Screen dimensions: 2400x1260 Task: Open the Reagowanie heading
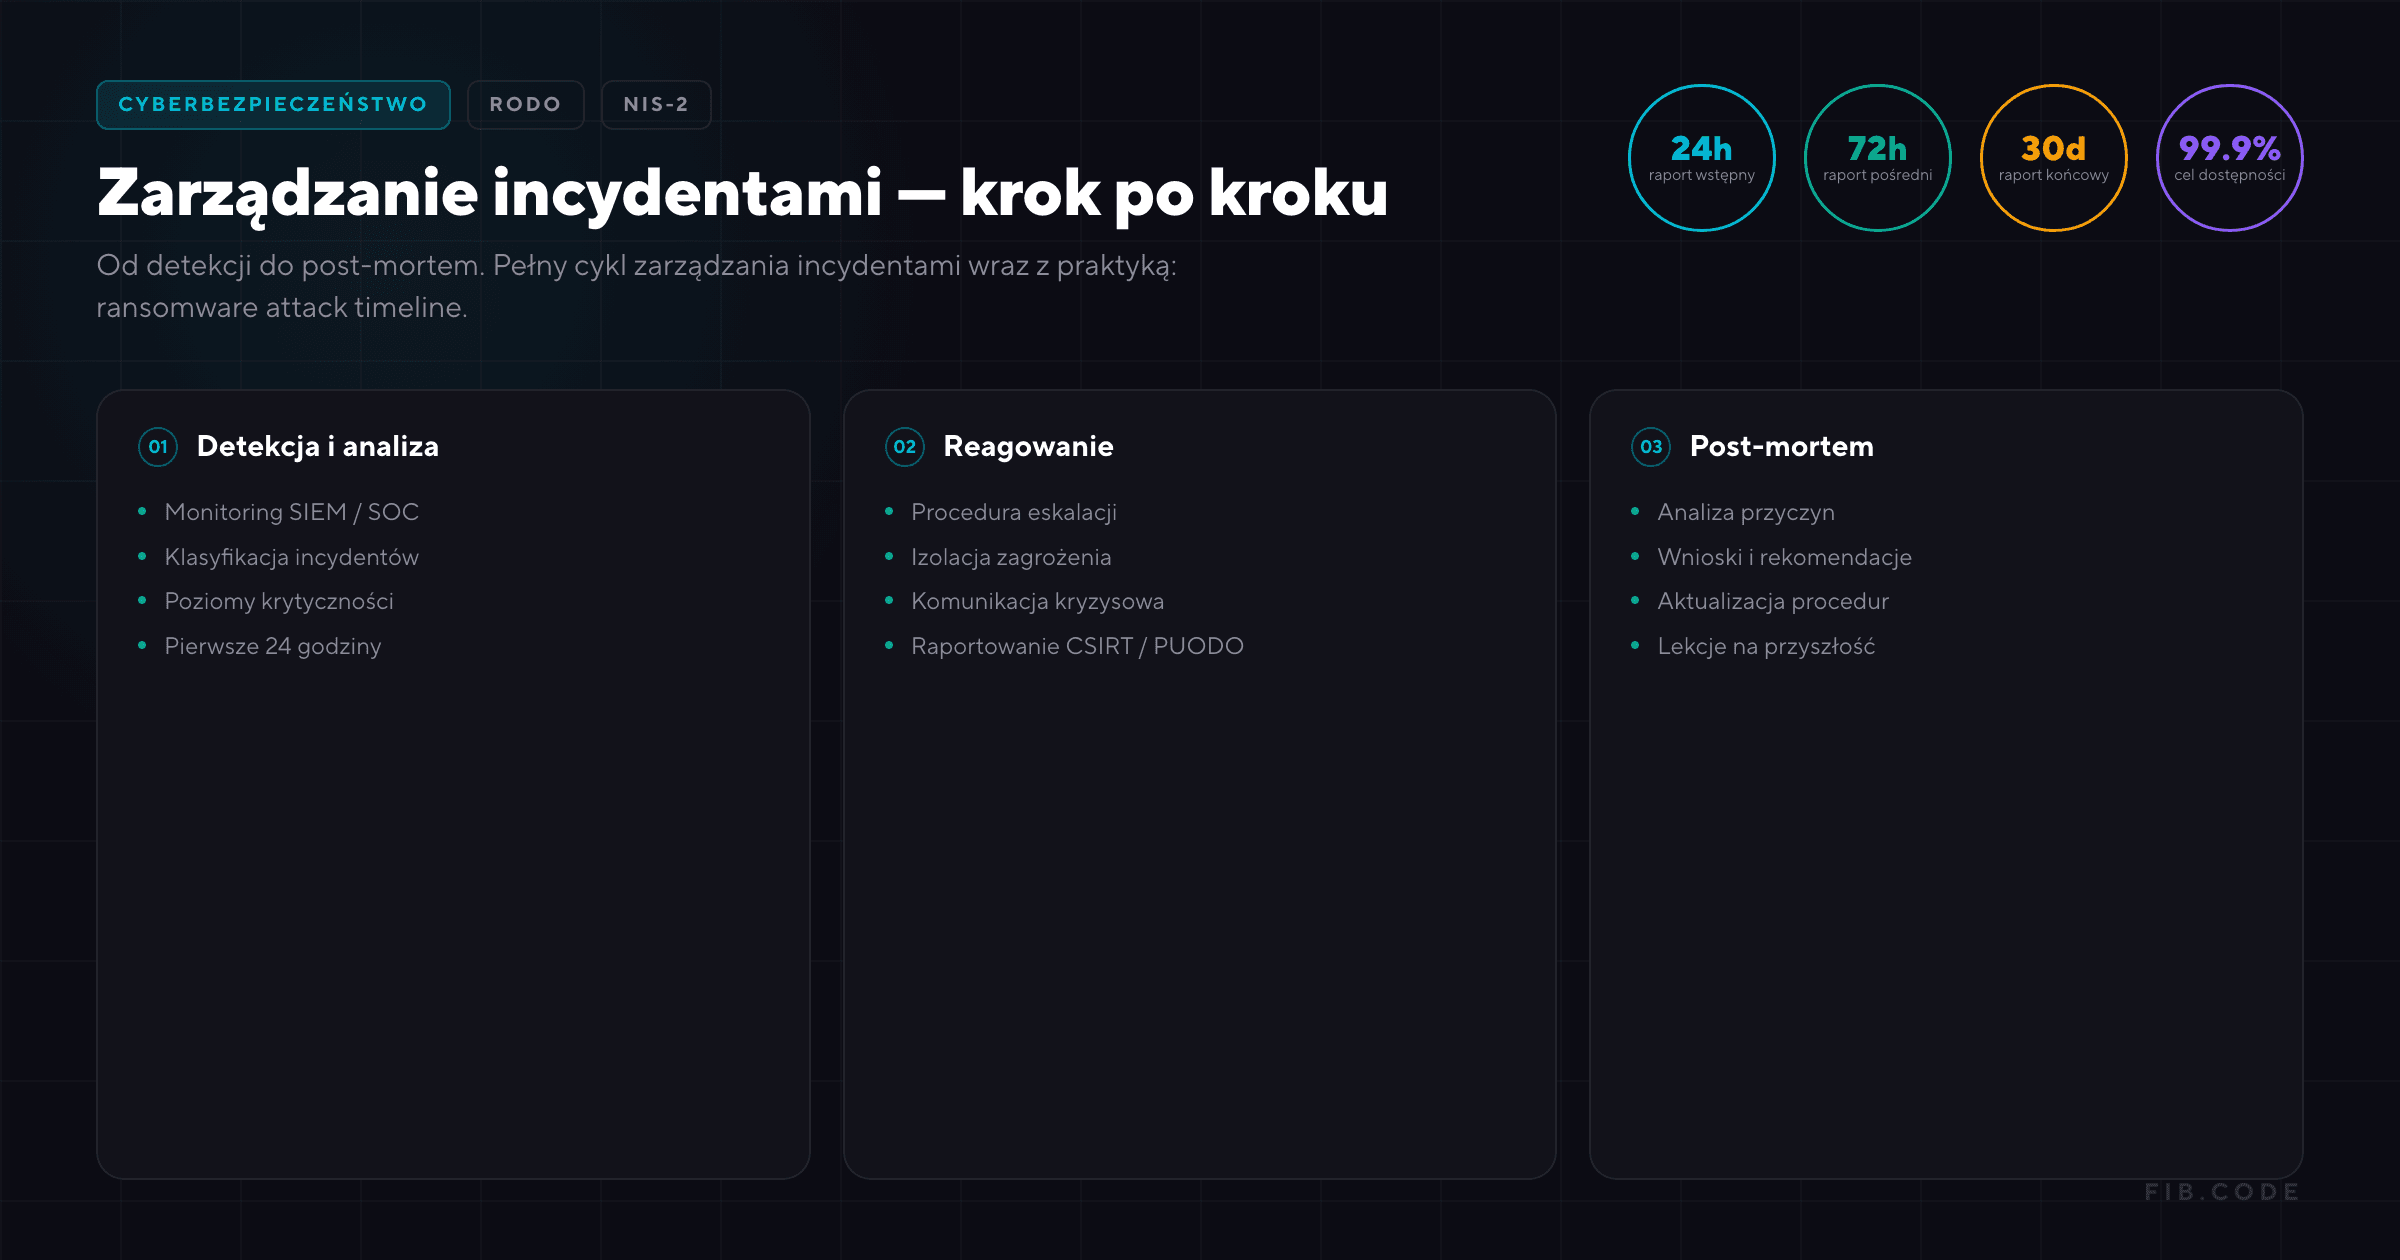point(1028,447)
